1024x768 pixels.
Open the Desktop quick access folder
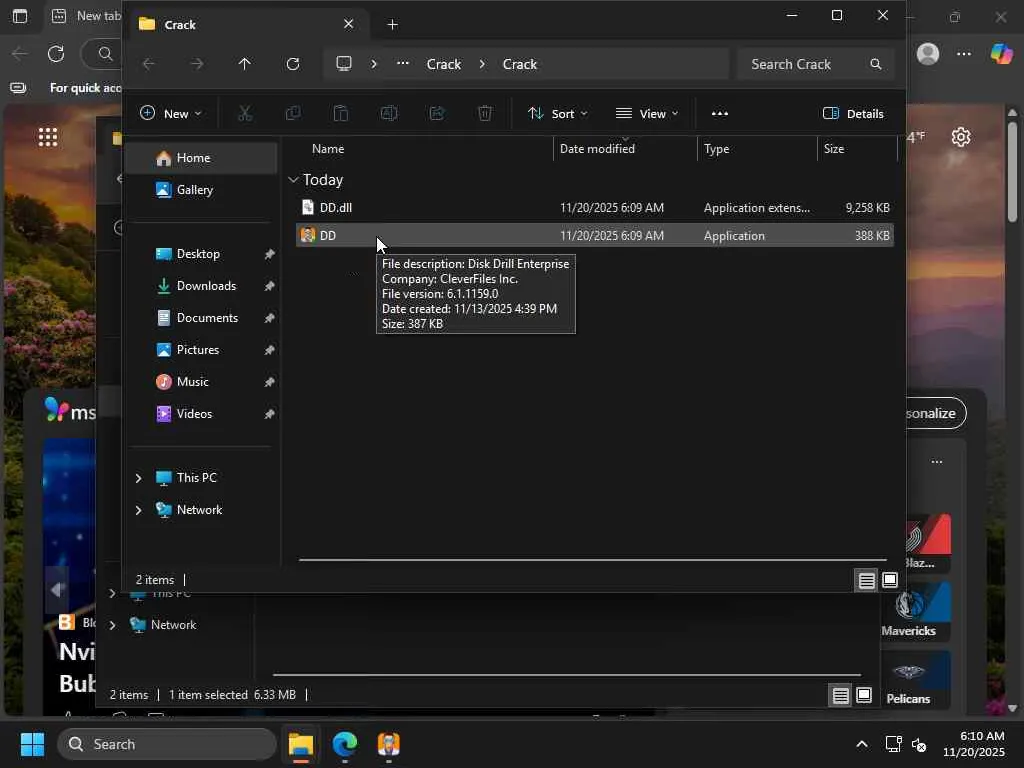201,254
